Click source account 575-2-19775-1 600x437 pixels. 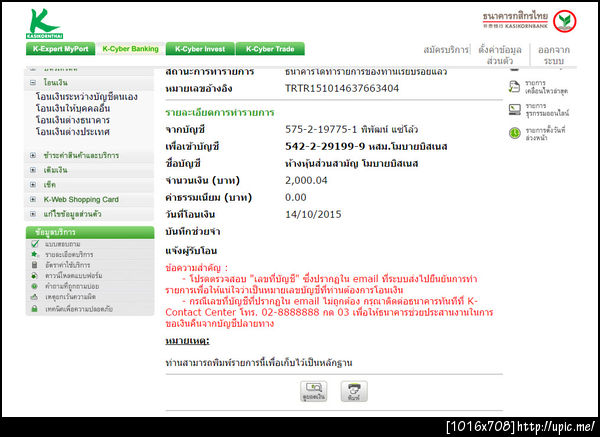321,129
